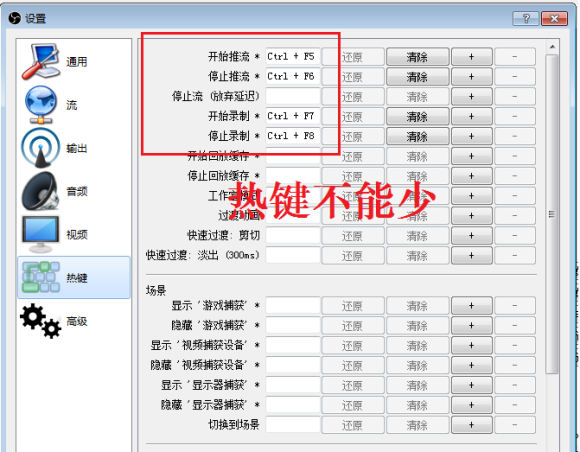580x452 pixels.
Task: Select the 流 stream globe icon
Action: pyautogui.click(x=41, y=105)
